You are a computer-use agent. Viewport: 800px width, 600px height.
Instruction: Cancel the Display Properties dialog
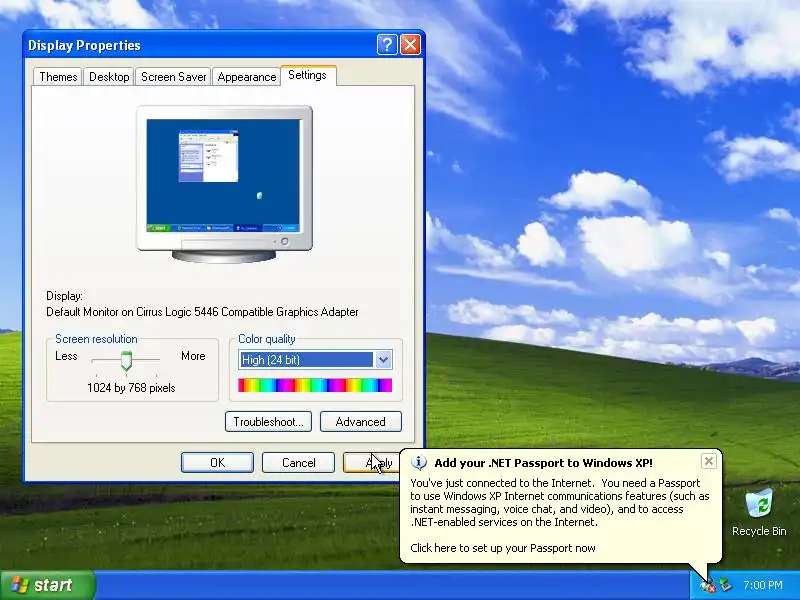pos(298,462)
